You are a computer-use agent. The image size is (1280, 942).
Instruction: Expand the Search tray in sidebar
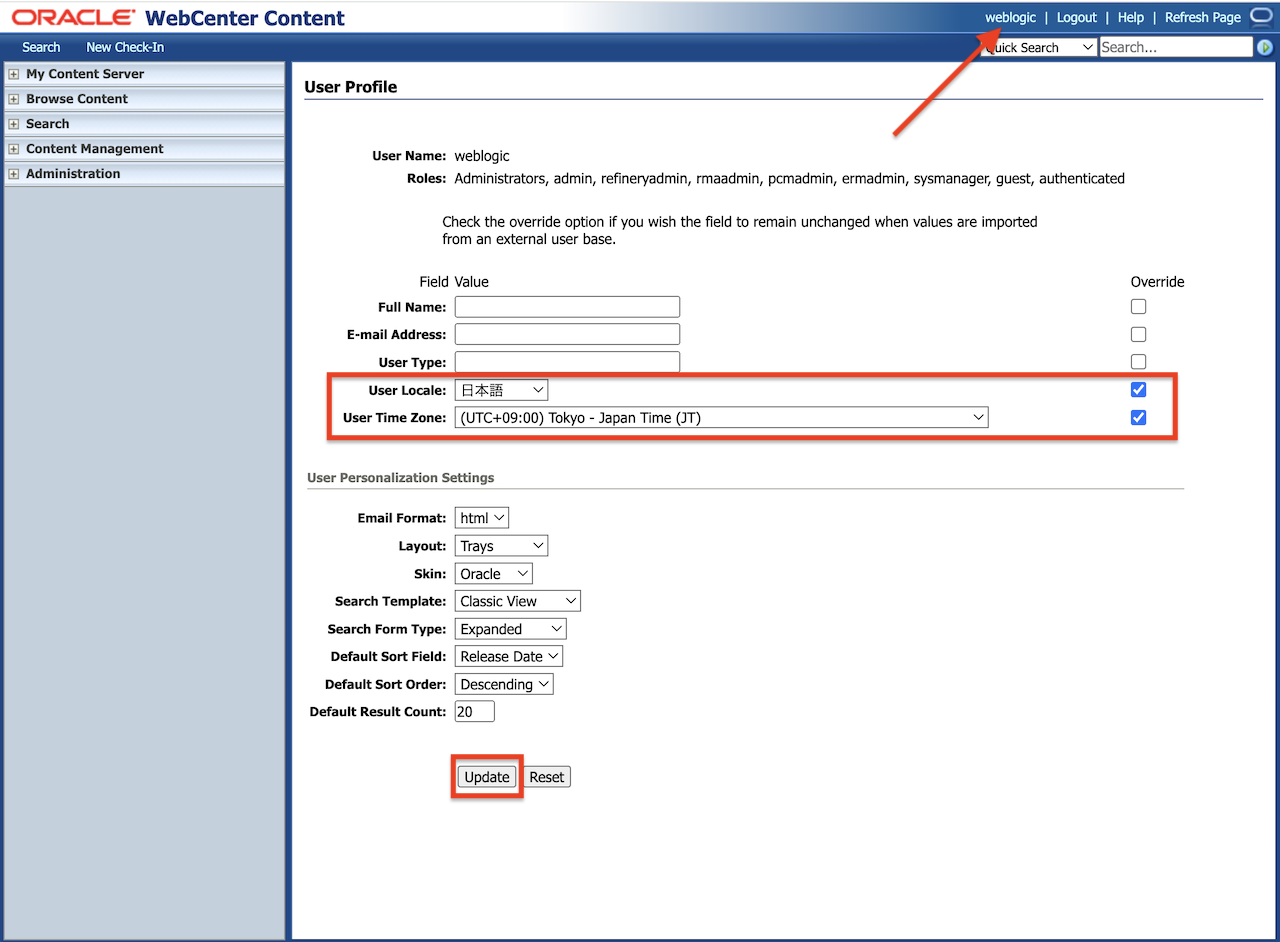(14, 124)
